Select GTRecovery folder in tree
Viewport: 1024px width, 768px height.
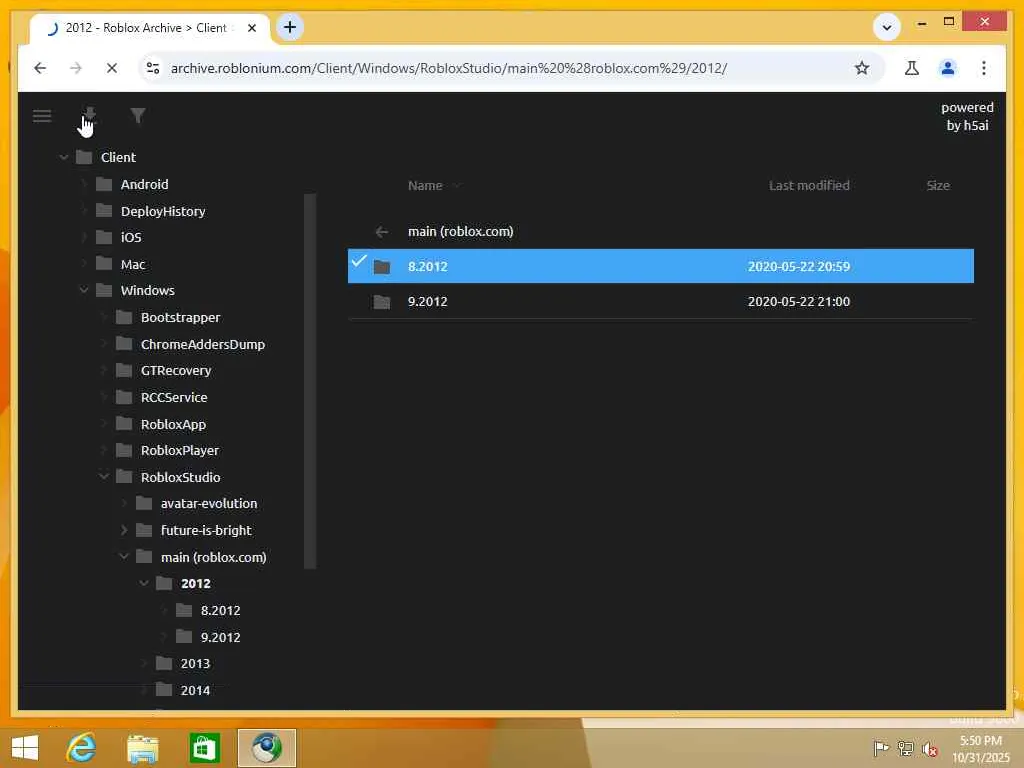(x=176, y=370)
